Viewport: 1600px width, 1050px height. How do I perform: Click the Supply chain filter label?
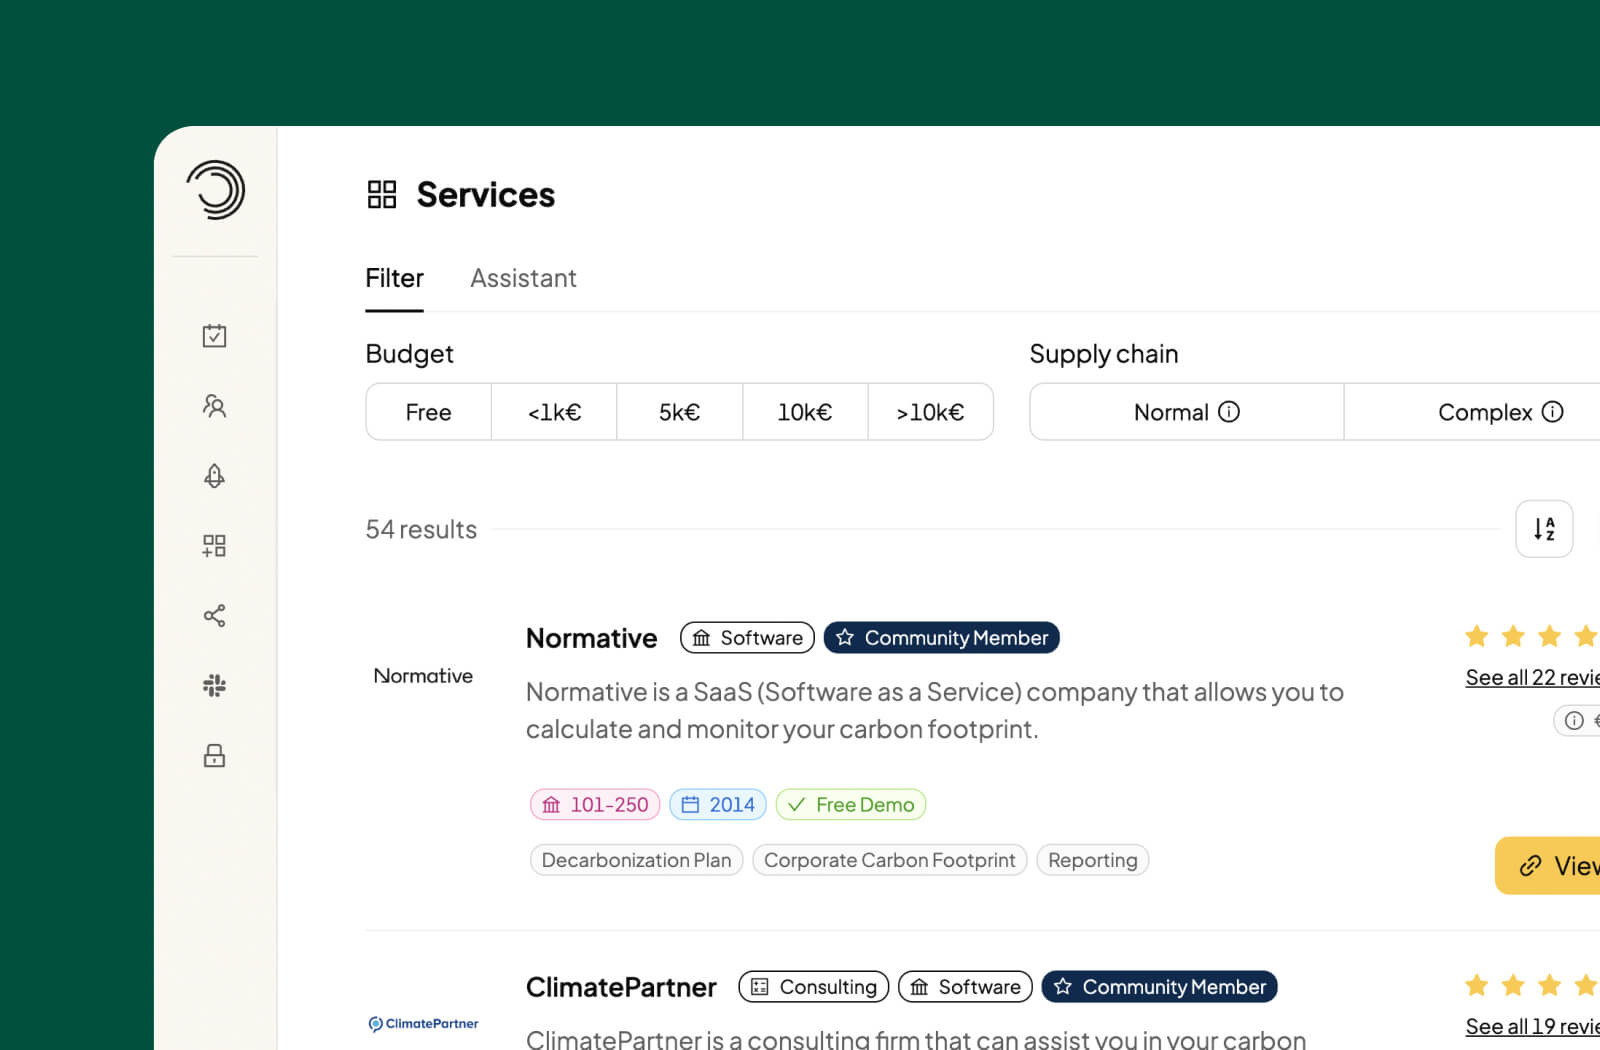click(x=1104, y=354)
